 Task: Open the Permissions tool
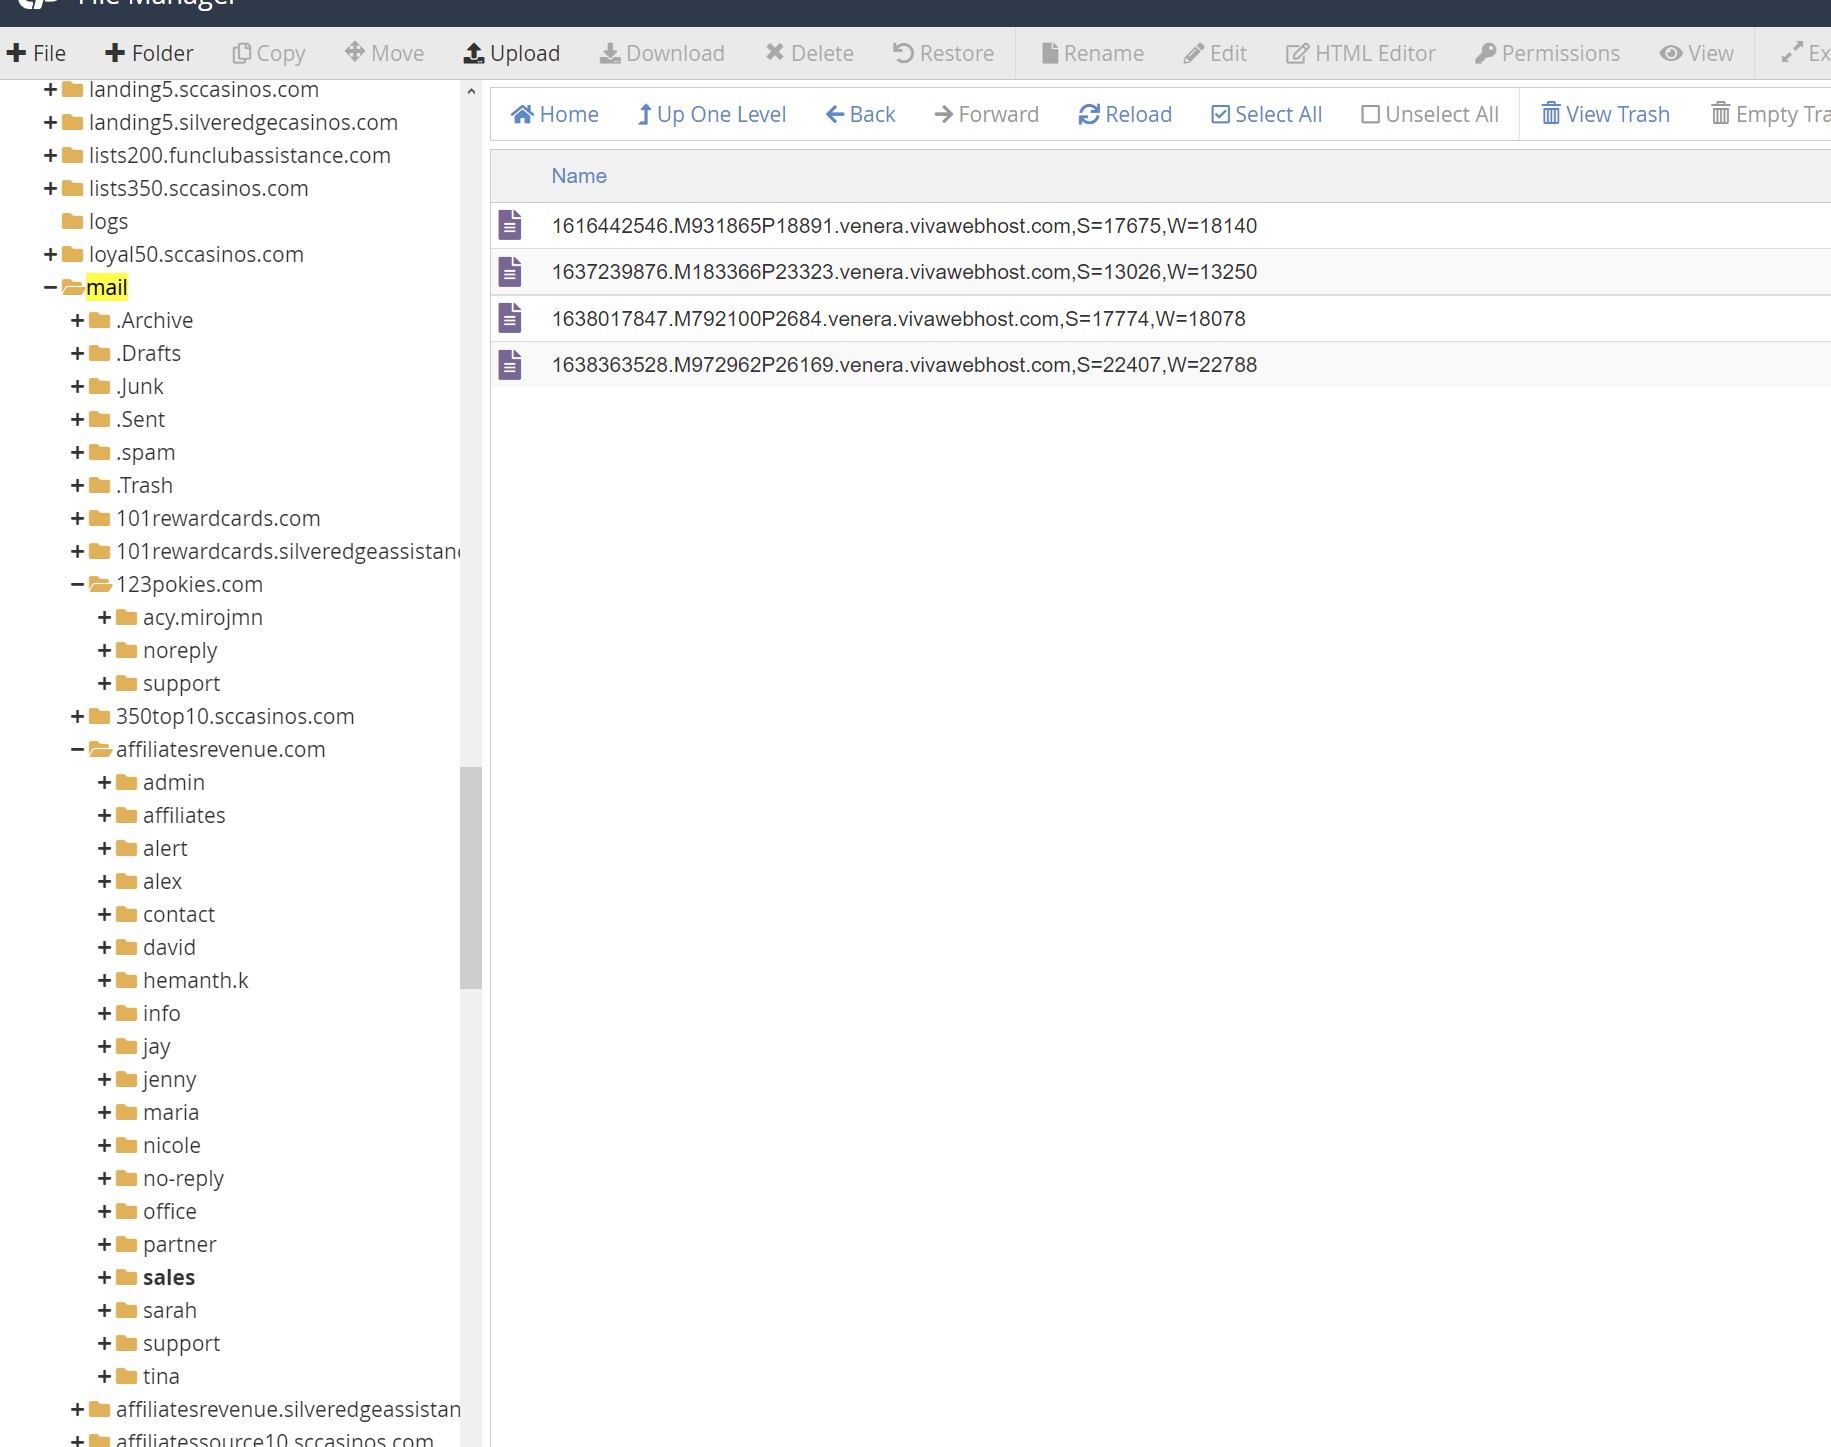point(1547,53)
